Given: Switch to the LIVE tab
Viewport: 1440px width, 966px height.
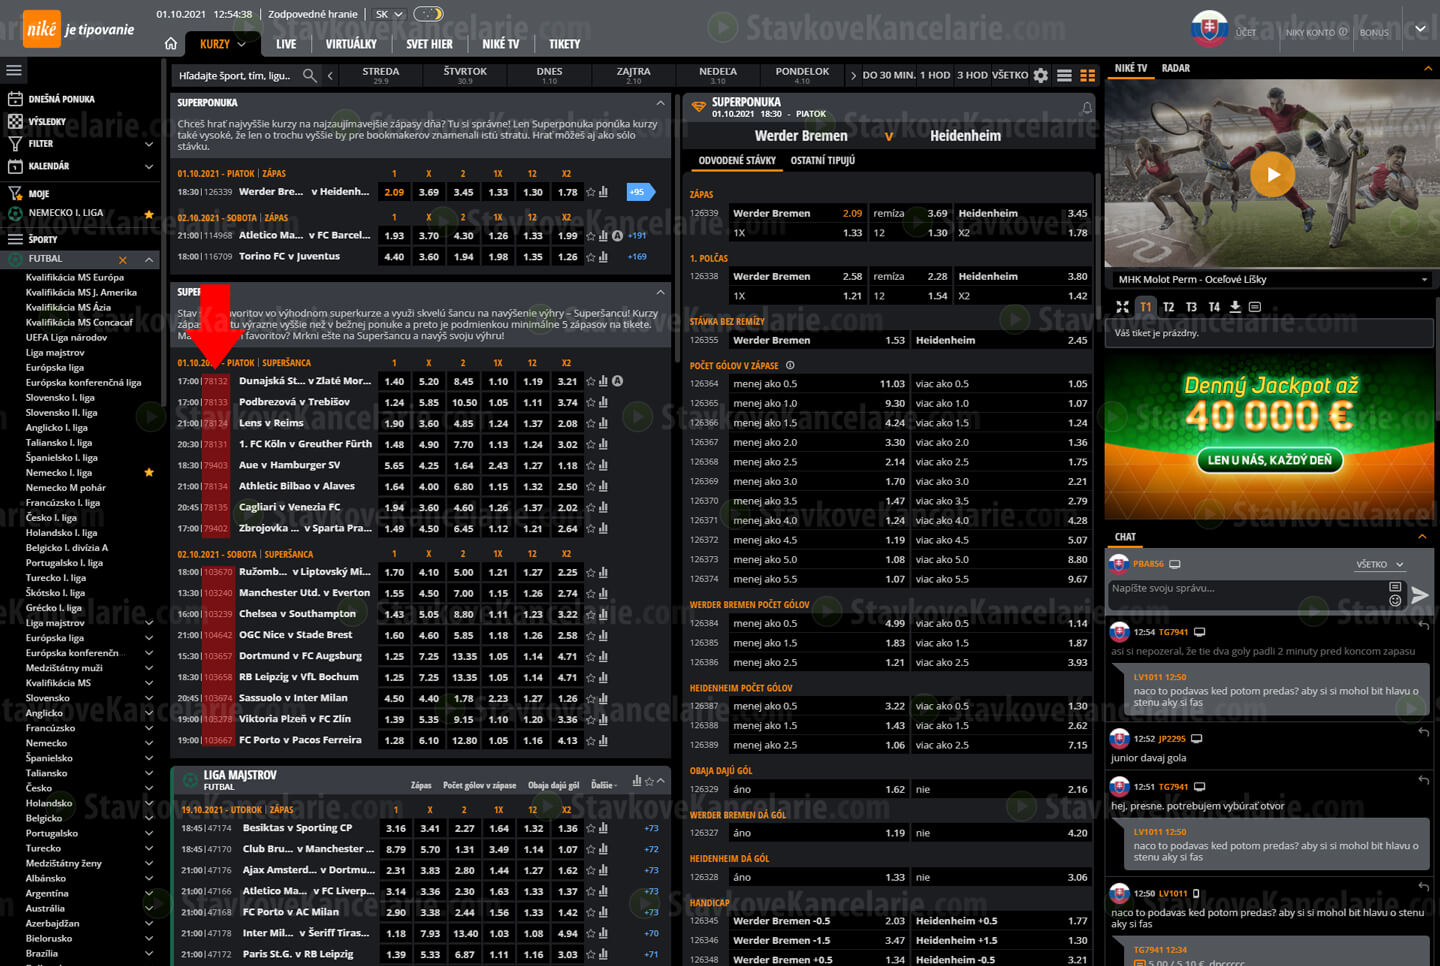Looking at the screenshot, I should coord(286,44).
